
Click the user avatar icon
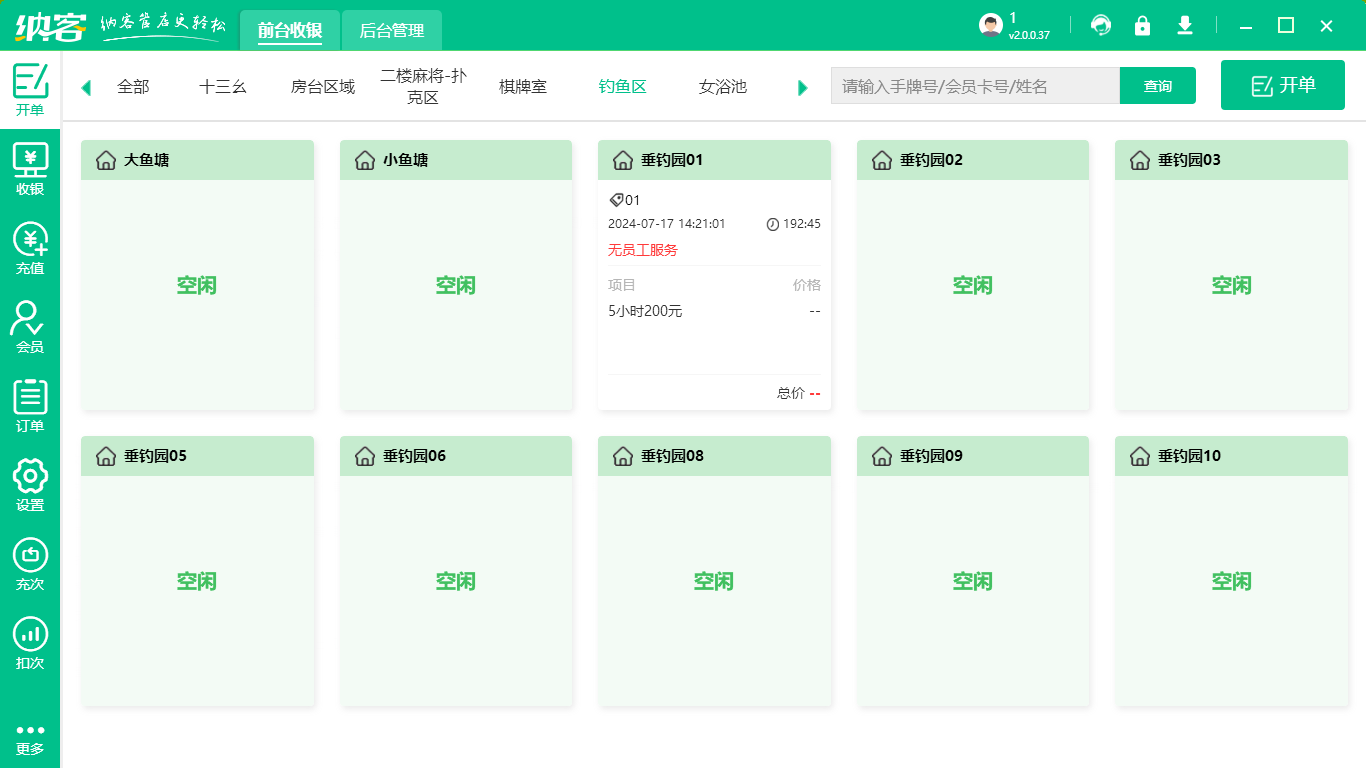point(990,26)
